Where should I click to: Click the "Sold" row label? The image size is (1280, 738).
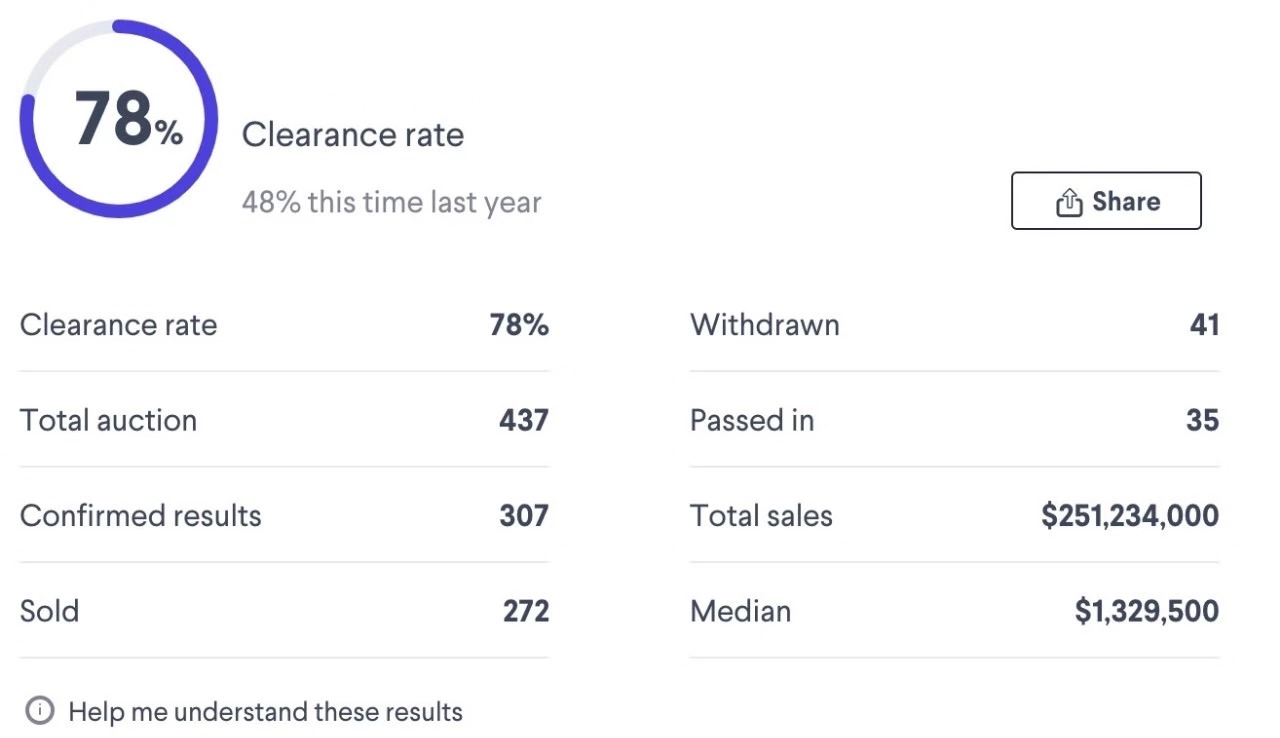(49, 611)
